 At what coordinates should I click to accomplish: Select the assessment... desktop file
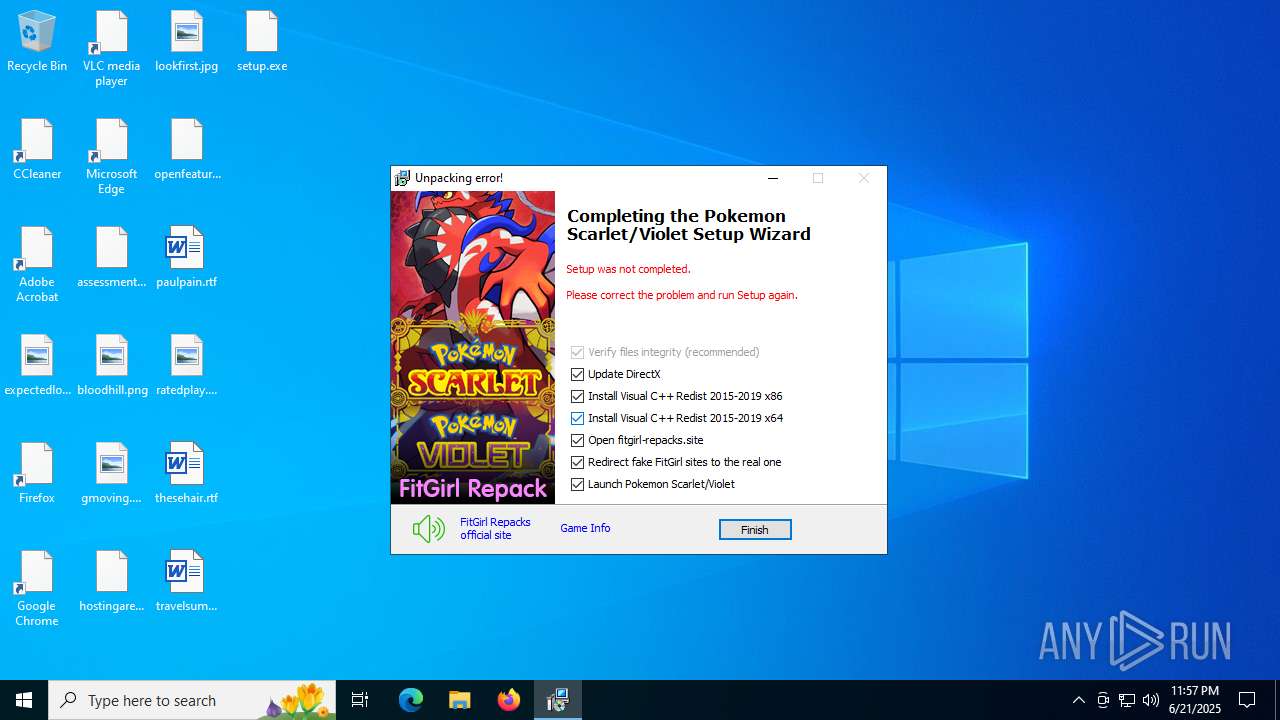click(x=111, y=258)
